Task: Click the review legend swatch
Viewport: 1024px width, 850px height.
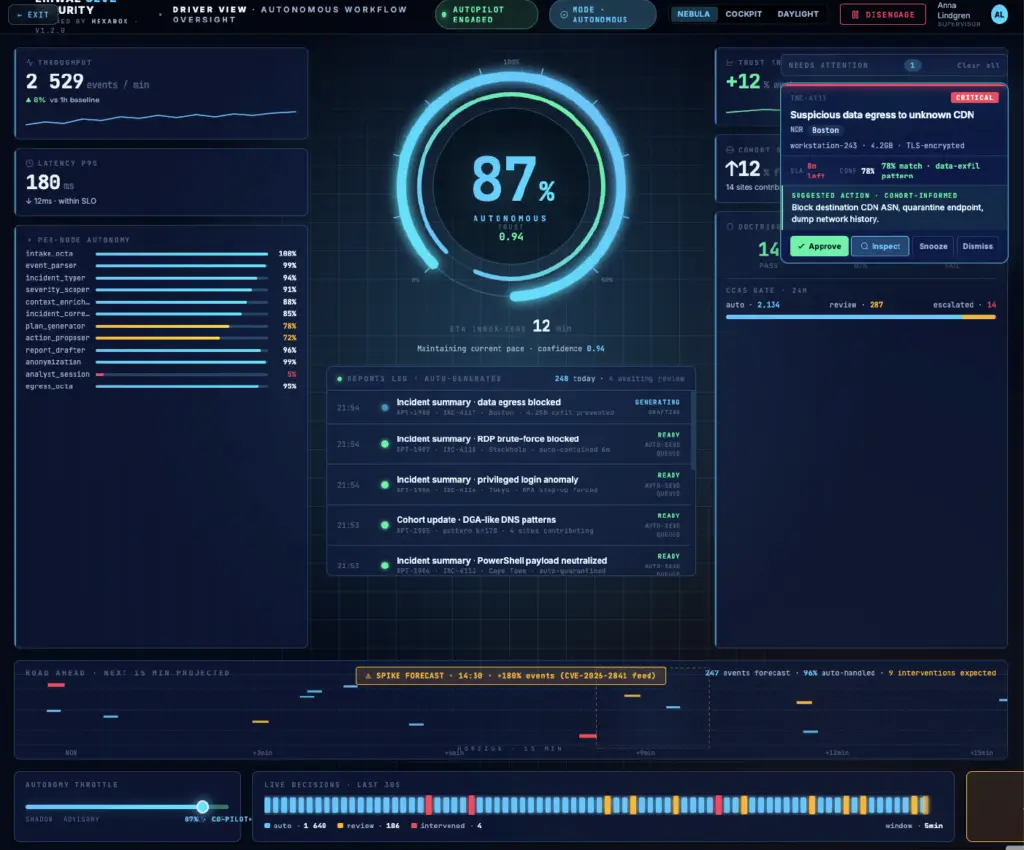Action: 340,826
